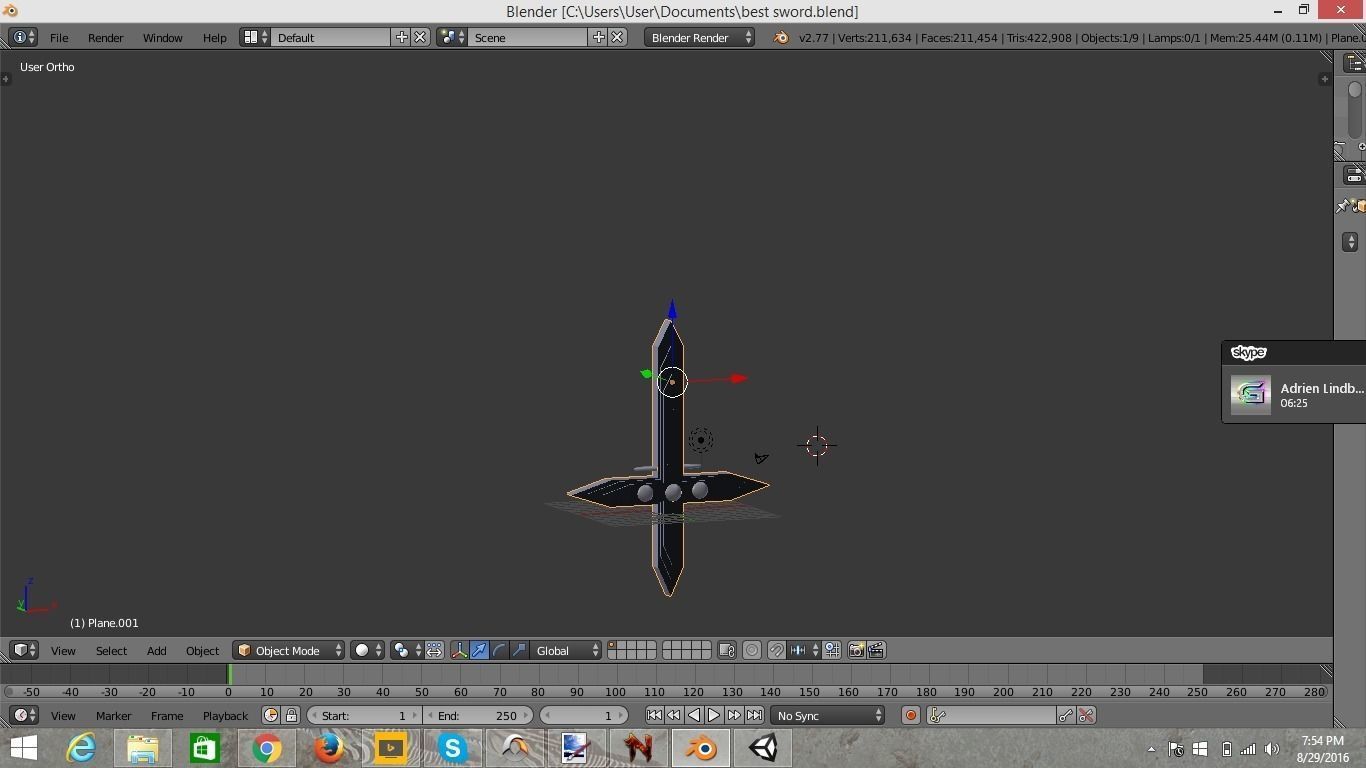
Task: Open the snap element type selector
Action: point(804,650)
